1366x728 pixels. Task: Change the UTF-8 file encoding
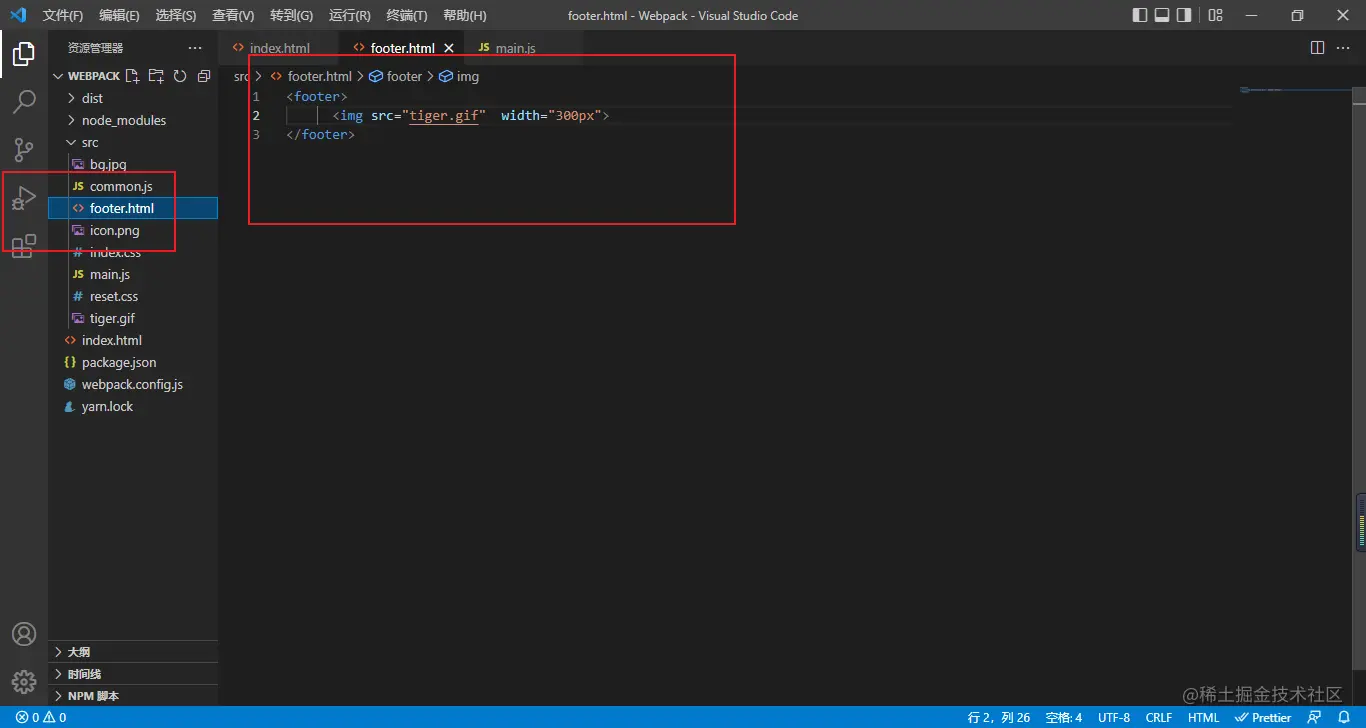(x=1114, y=717)
